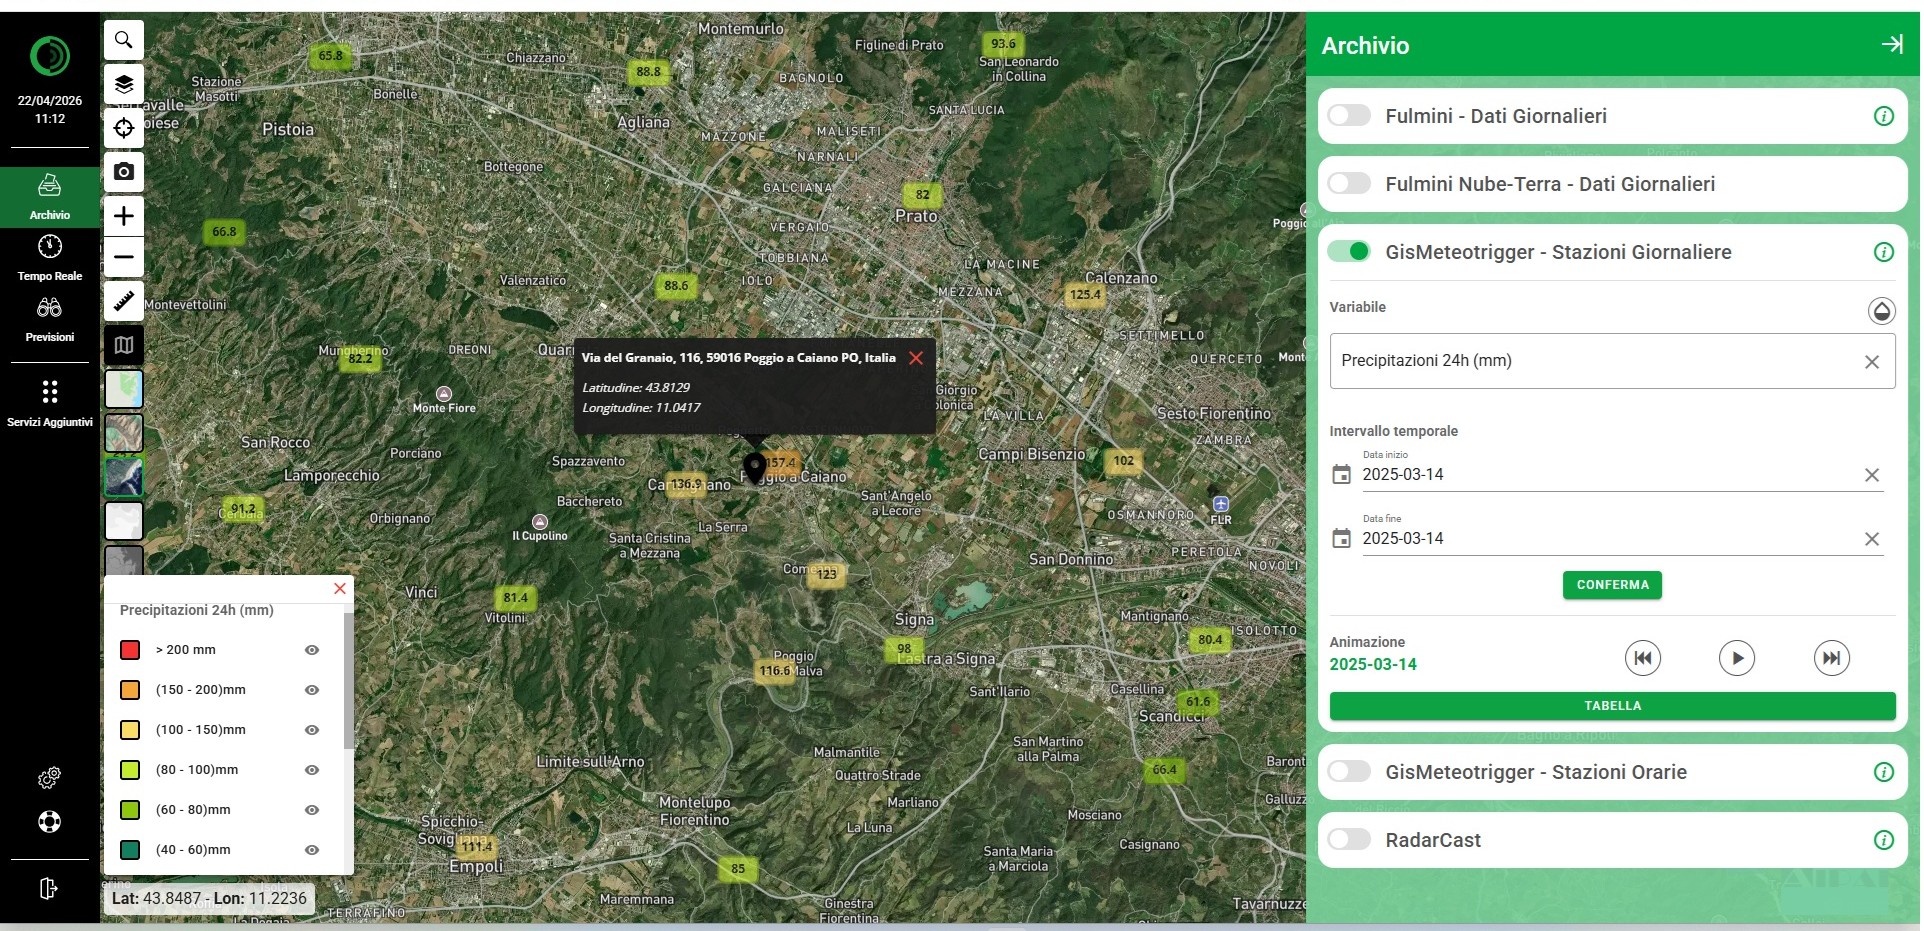This screenshot has width=1924, height=931.
Task: Zoom in on the map
Action: point(124,216)
